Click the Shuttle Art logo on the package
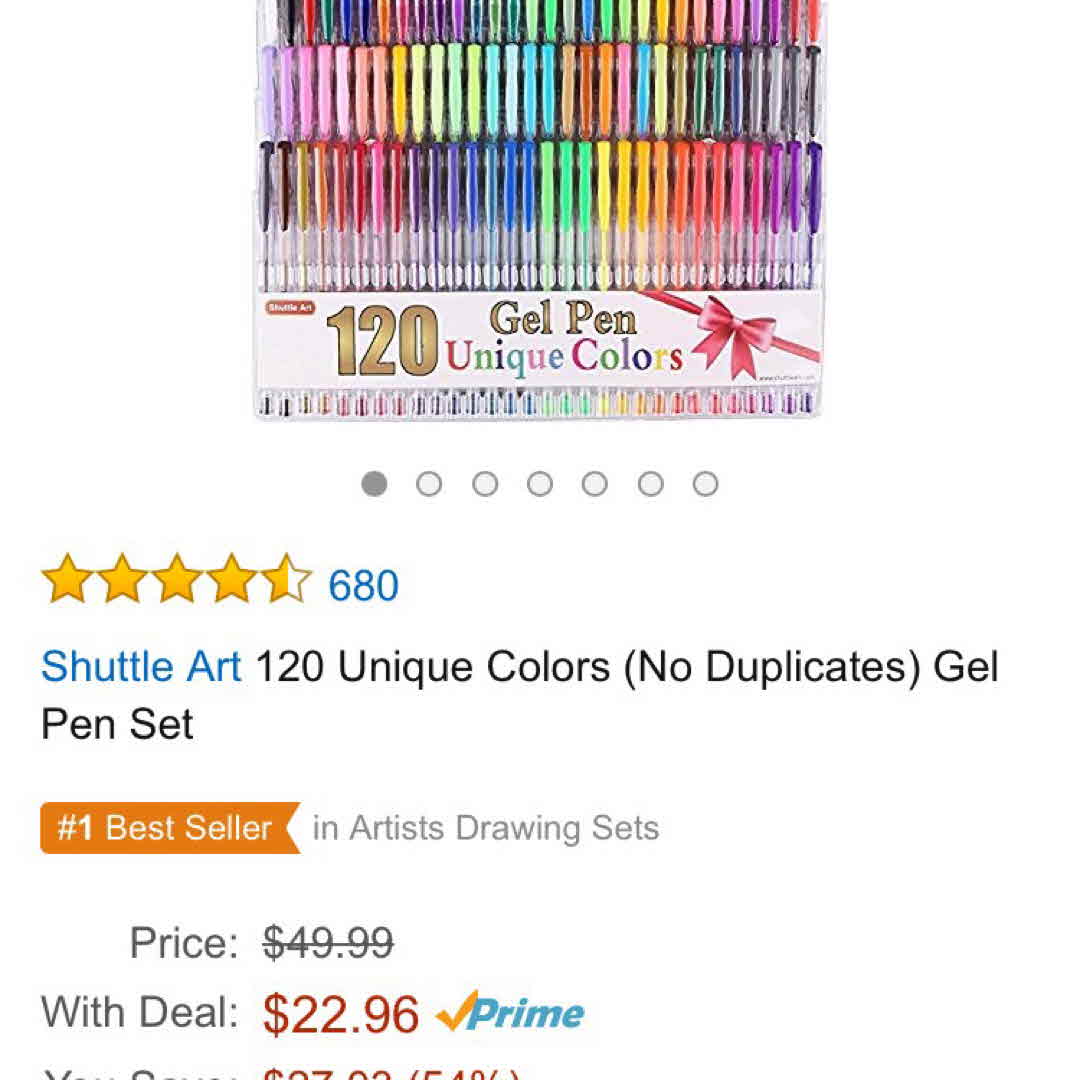The height and width of the screenshot is (1080, 1080). pos(290,308)
